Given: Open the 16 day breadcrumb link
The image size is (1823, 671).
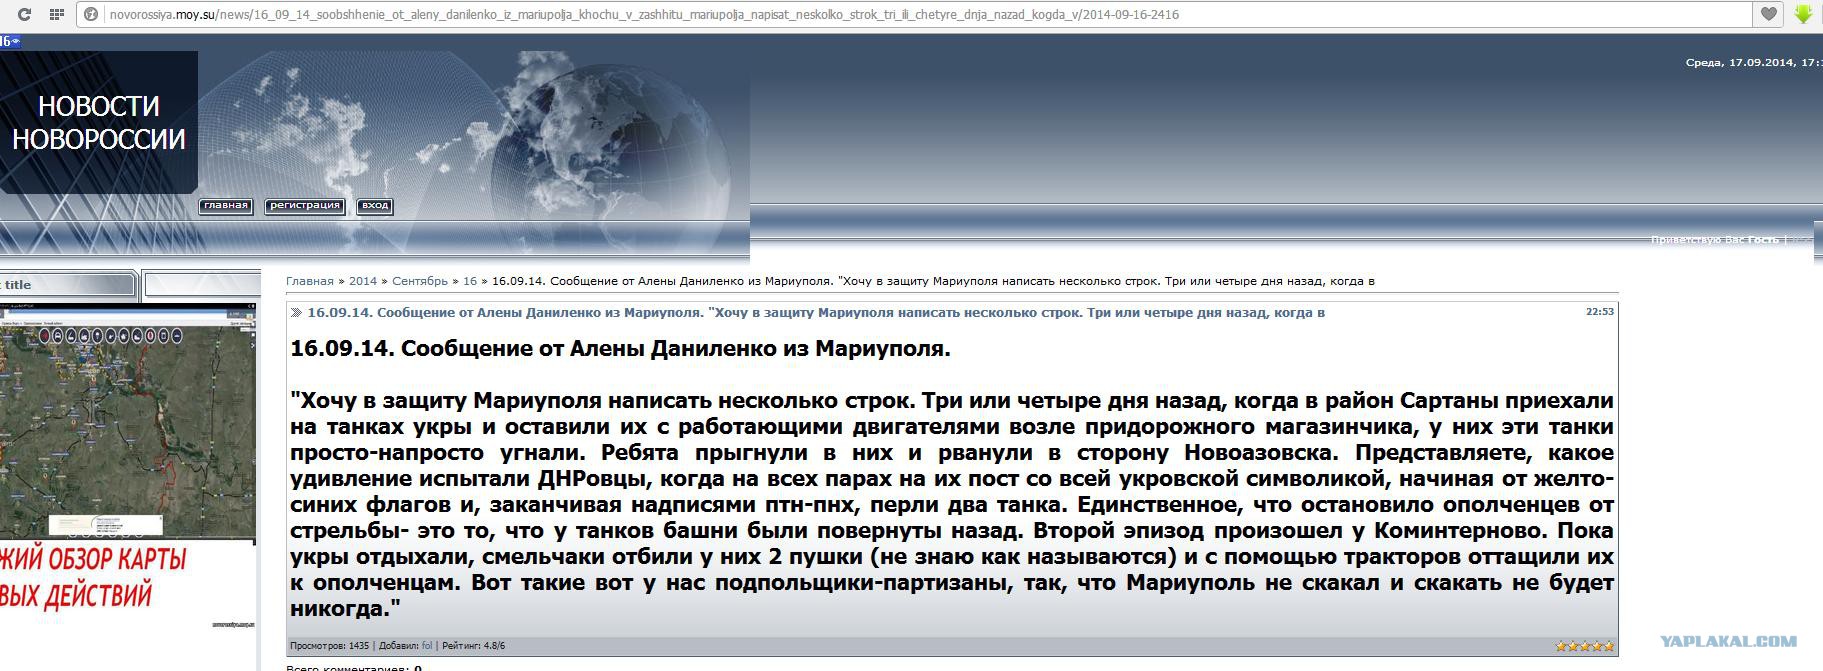Looking at the screenshot, I should click(470, 281).
